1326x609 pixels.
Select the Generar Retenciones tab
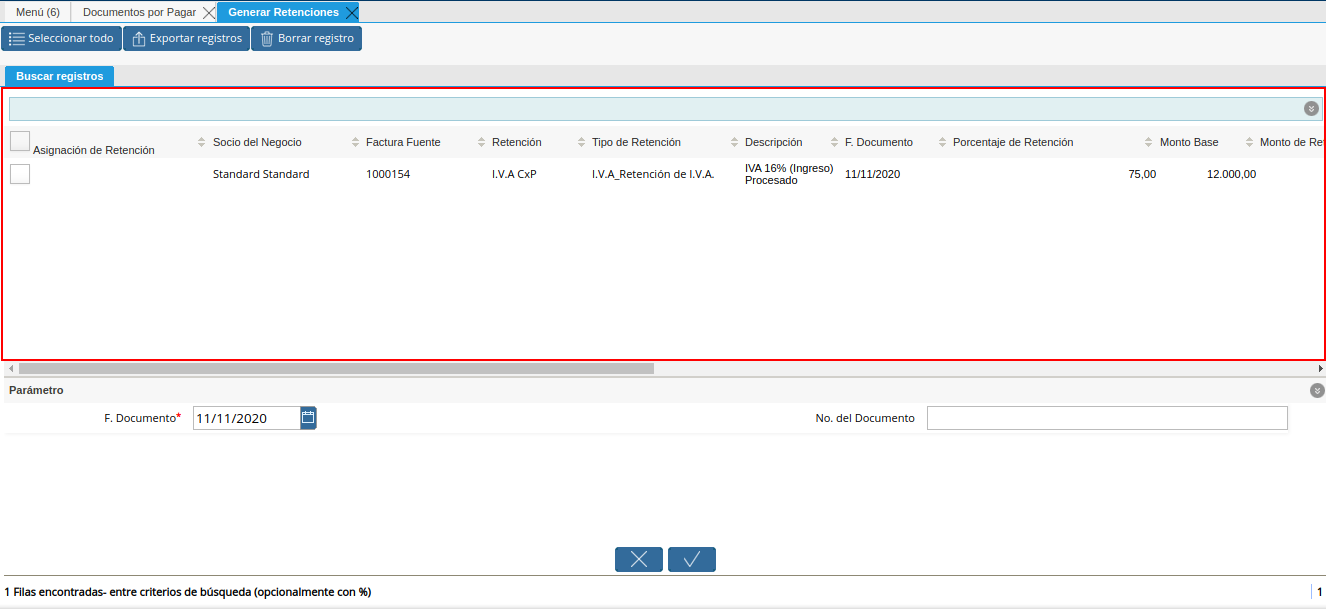click(x=283, y=12)
